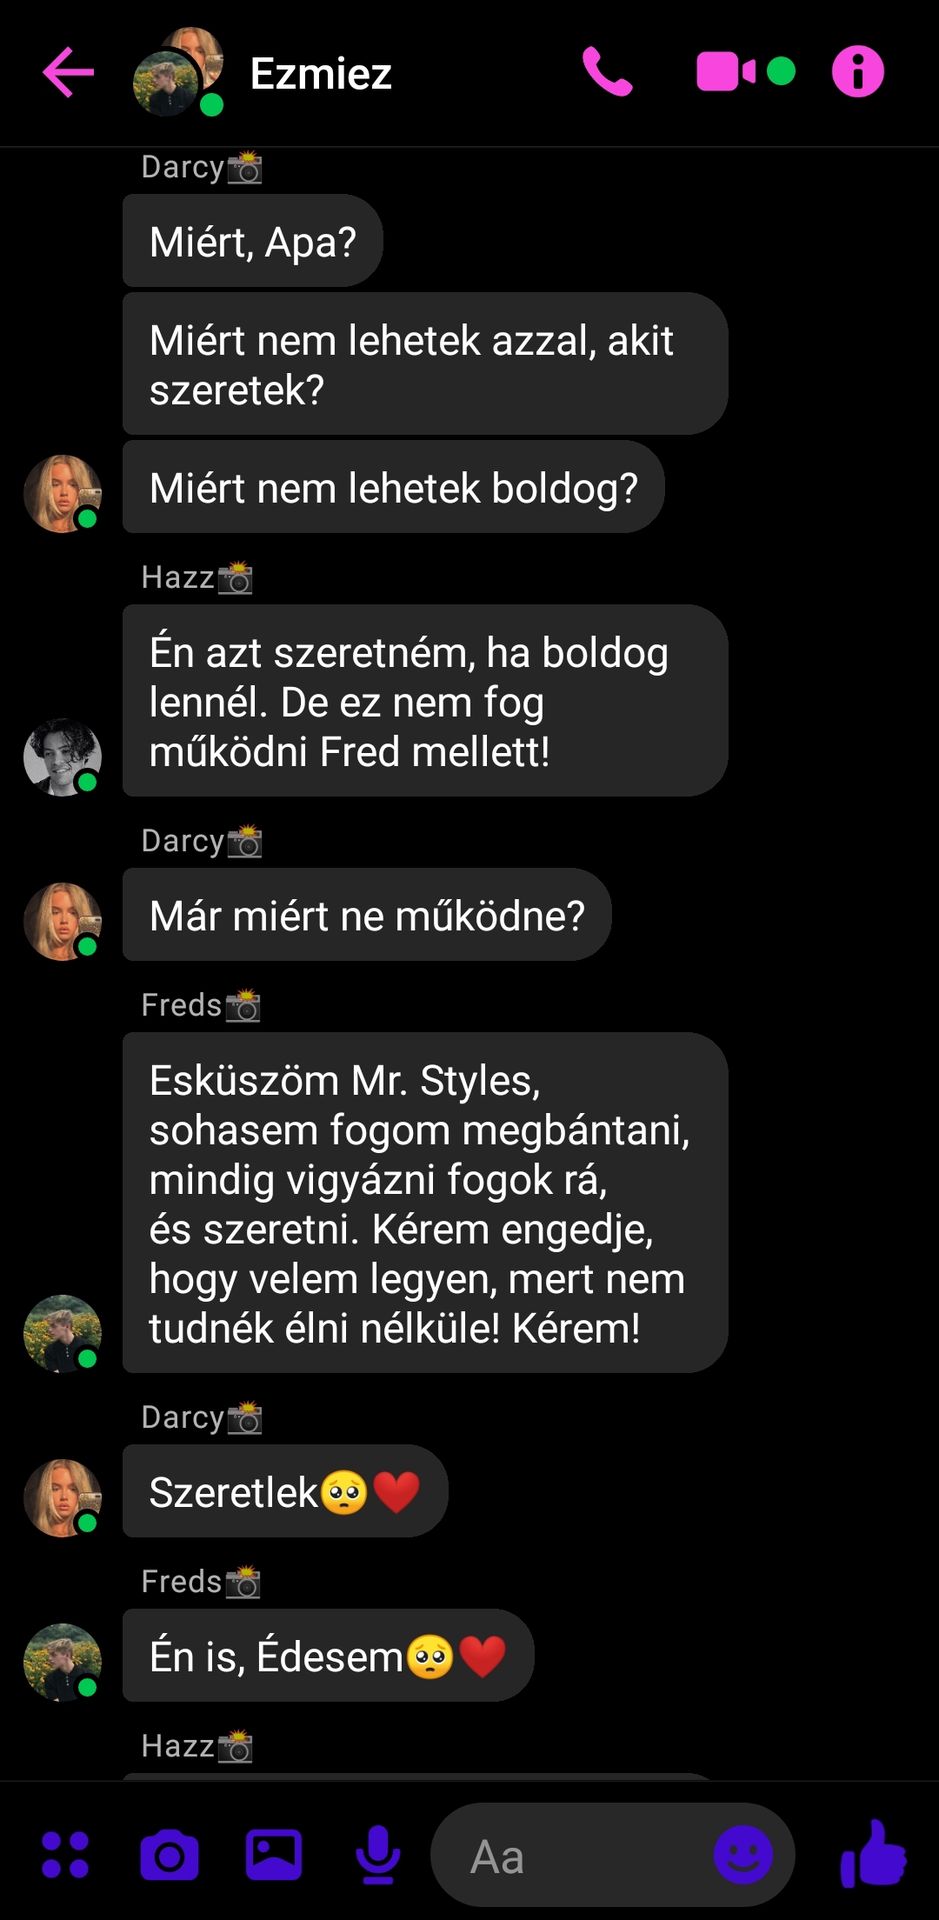939x1920 pixels.
Task: Open conversation info with the info icon
Action: [x=858, y=72]
